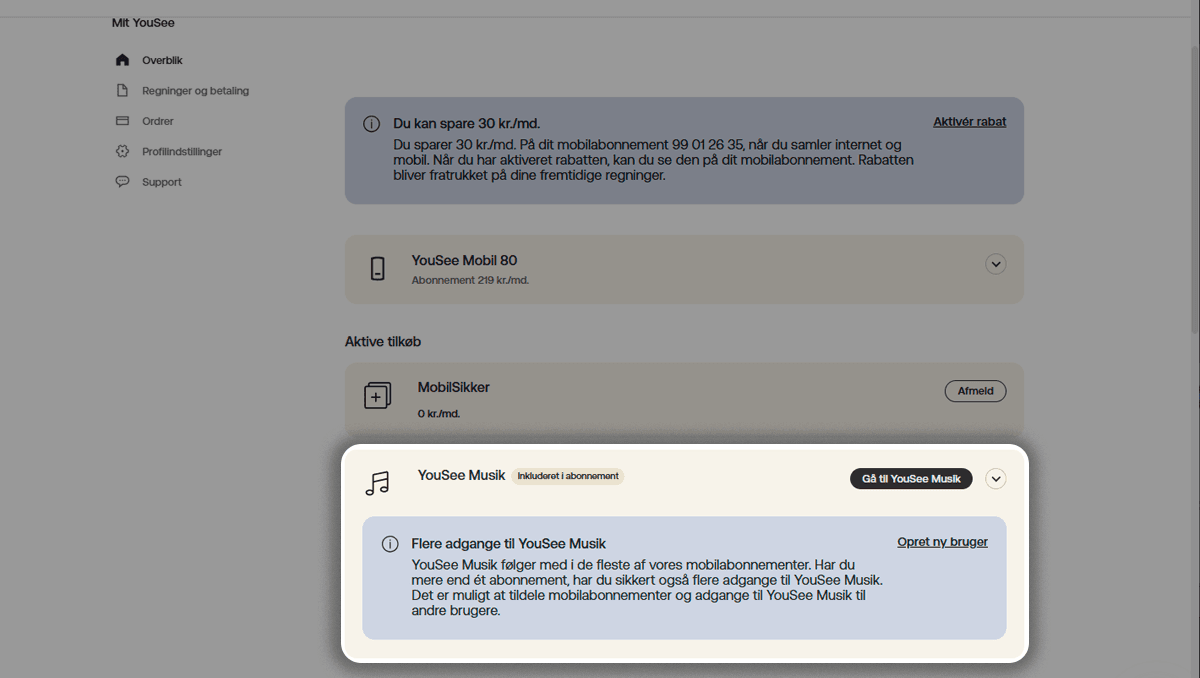Open Overblik in the sidebar
This screenshot has width=1200, height=678.
point(162,60)
